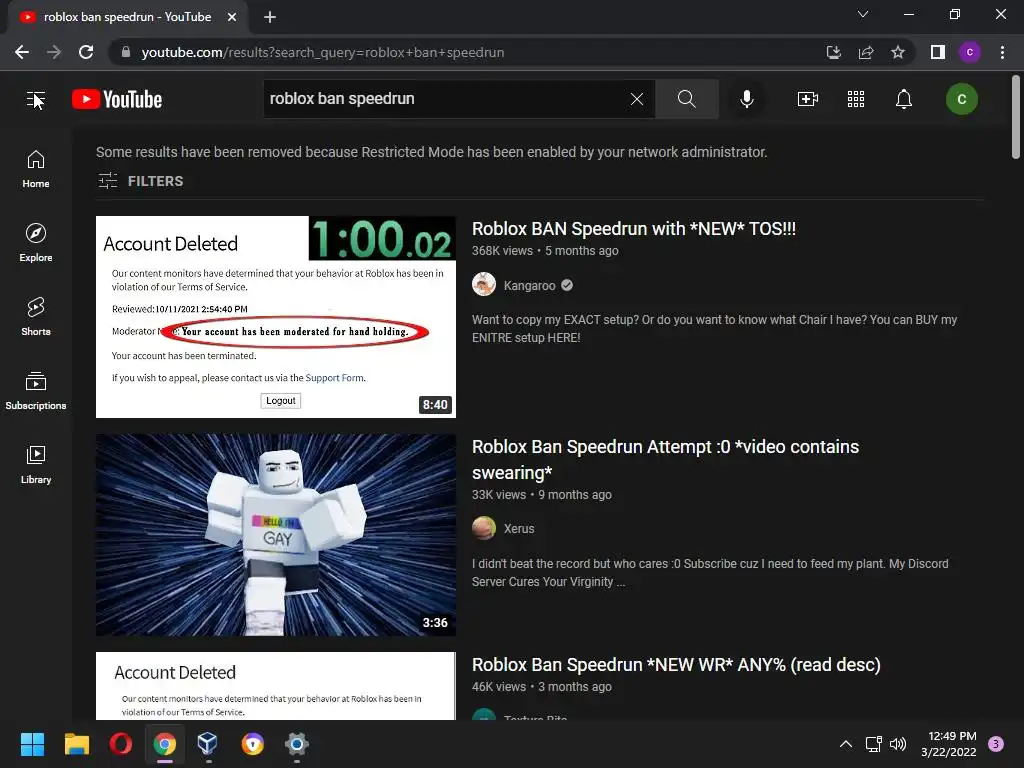Open the tab search chevron dropdown
1024x768 pixels.
[863, 14]
